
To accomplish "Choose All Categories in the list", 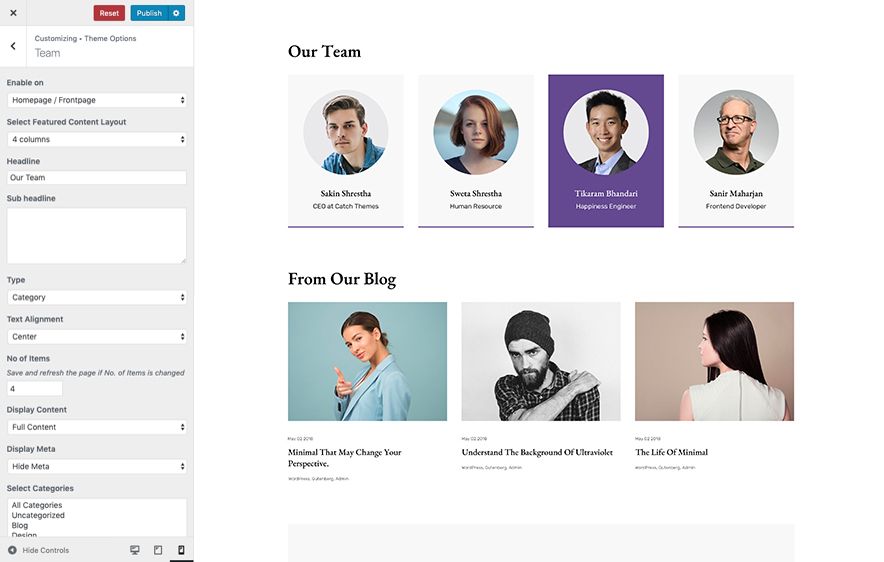I will 37,505.
